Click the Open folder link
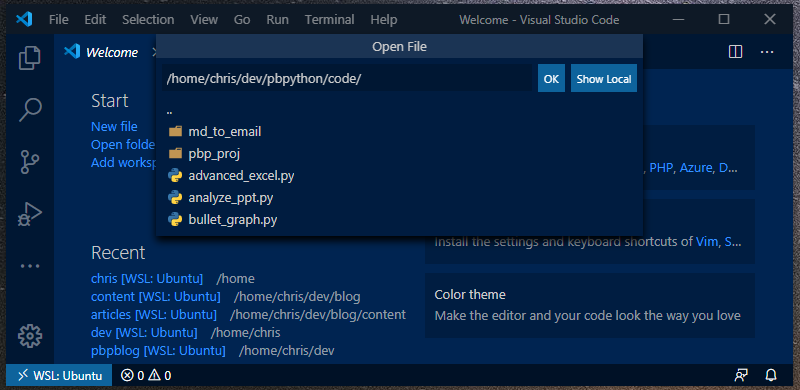800x390 pixels. (123, 144)
